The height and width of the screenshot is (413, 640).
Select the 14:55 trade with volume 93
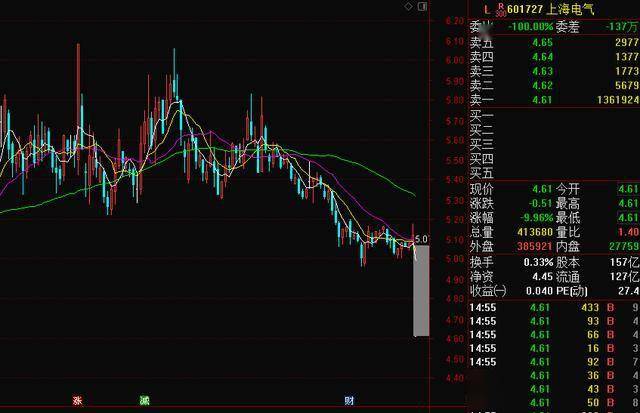[554, 321]
